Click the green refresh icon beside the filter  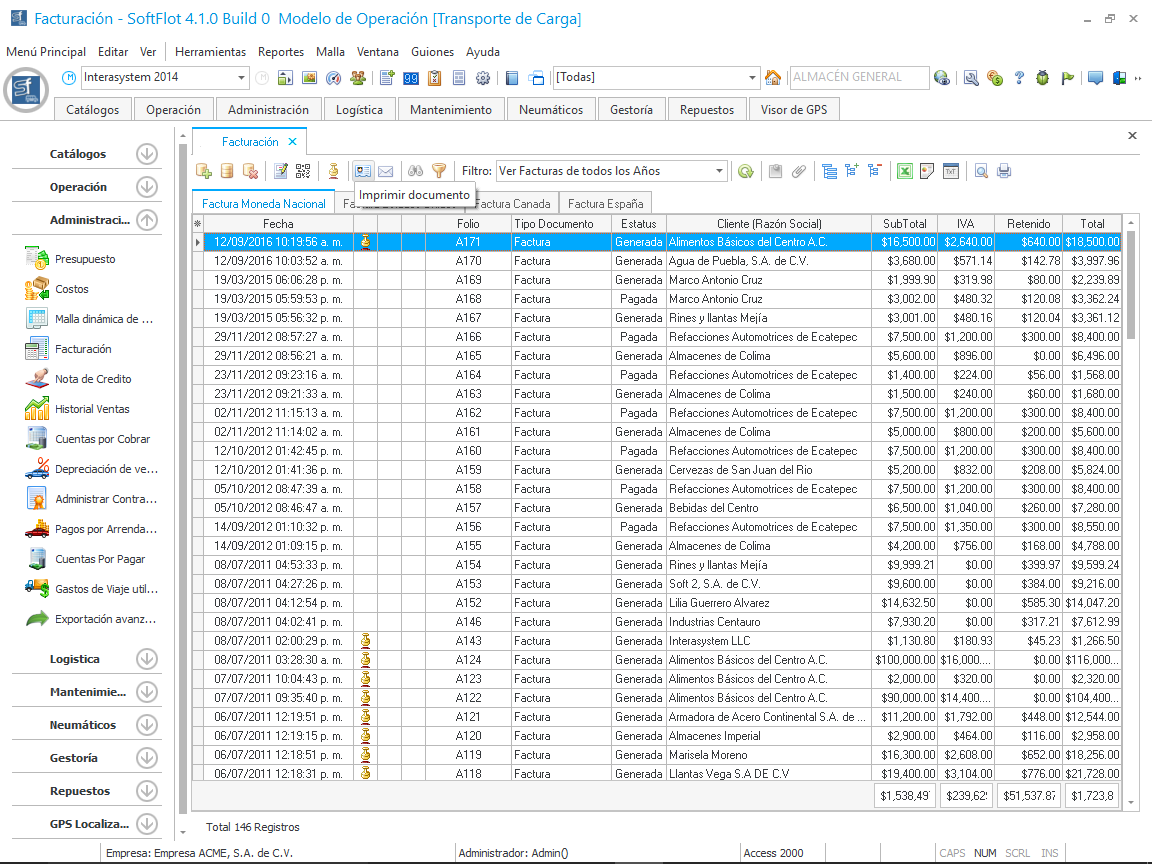745,171
